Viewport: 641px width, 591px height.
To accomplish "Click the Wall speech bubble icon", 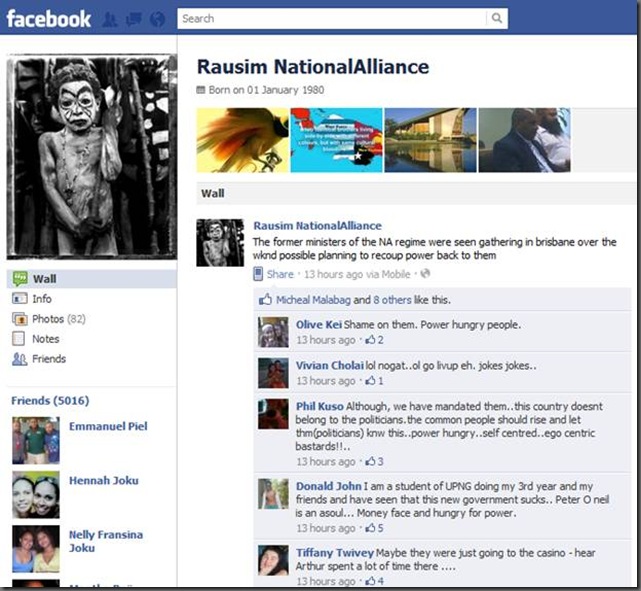I will click(20, 279).
